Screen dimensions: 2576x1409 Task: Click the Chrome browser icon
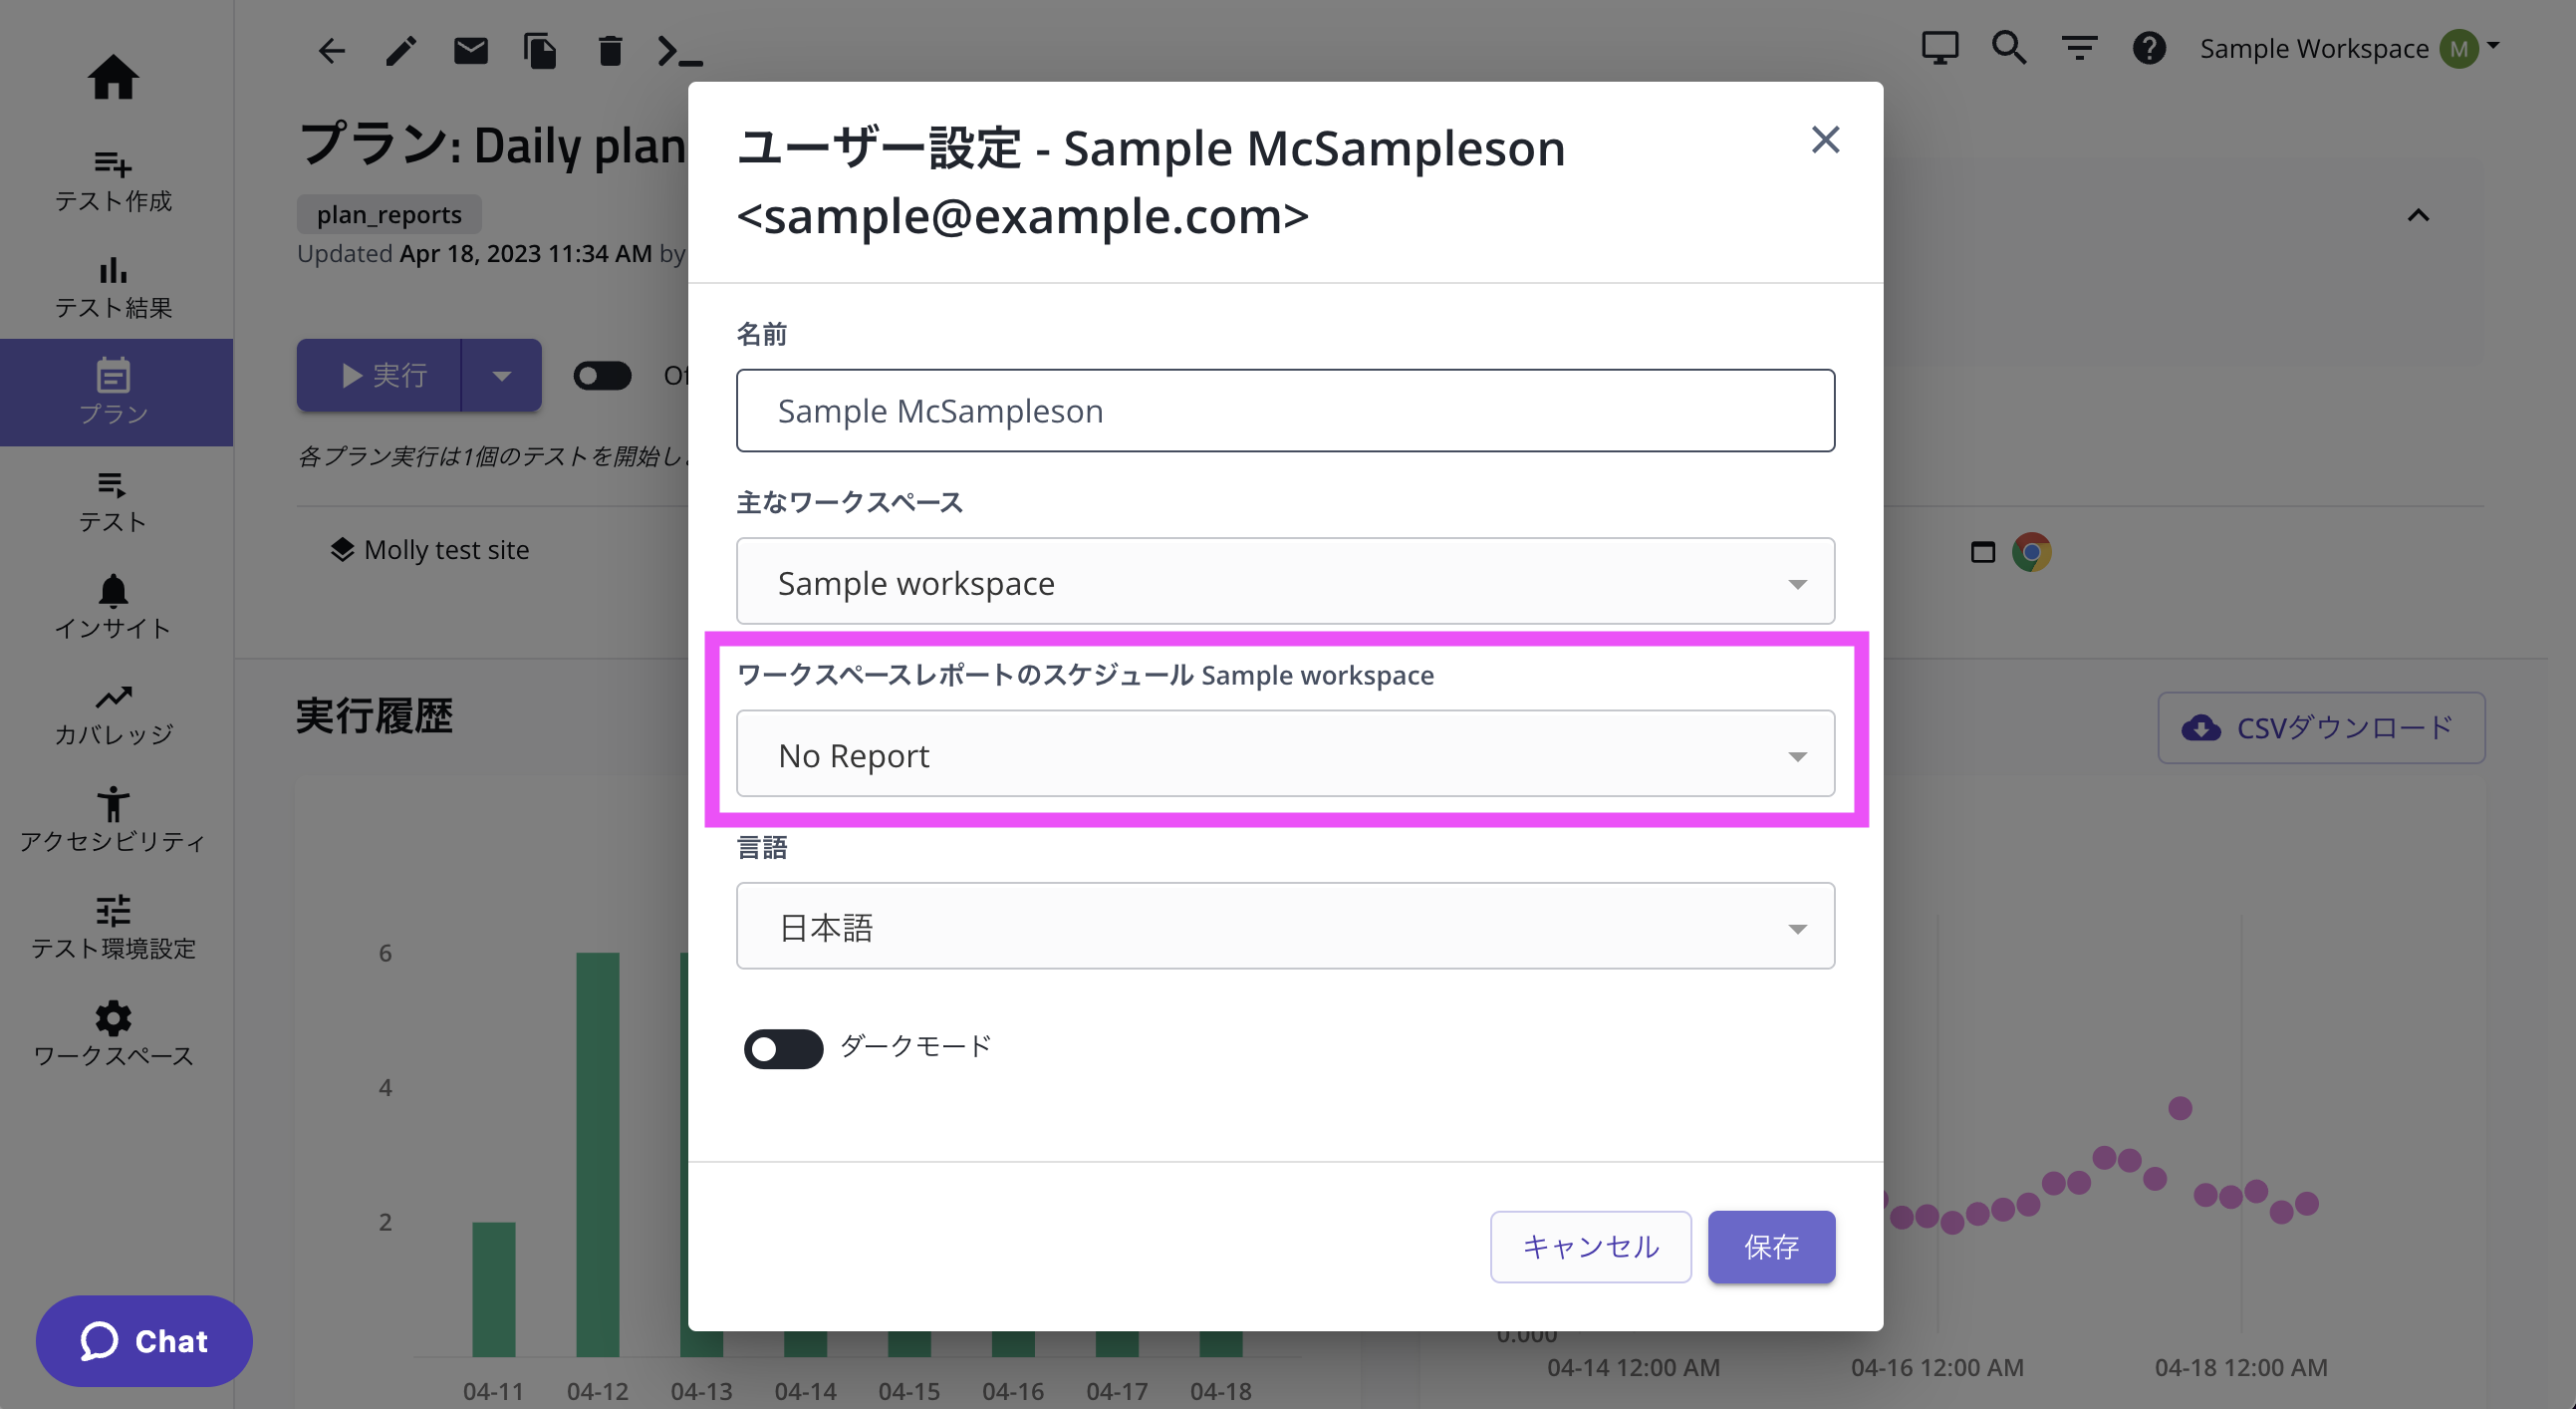click(x=2030, y=551)
